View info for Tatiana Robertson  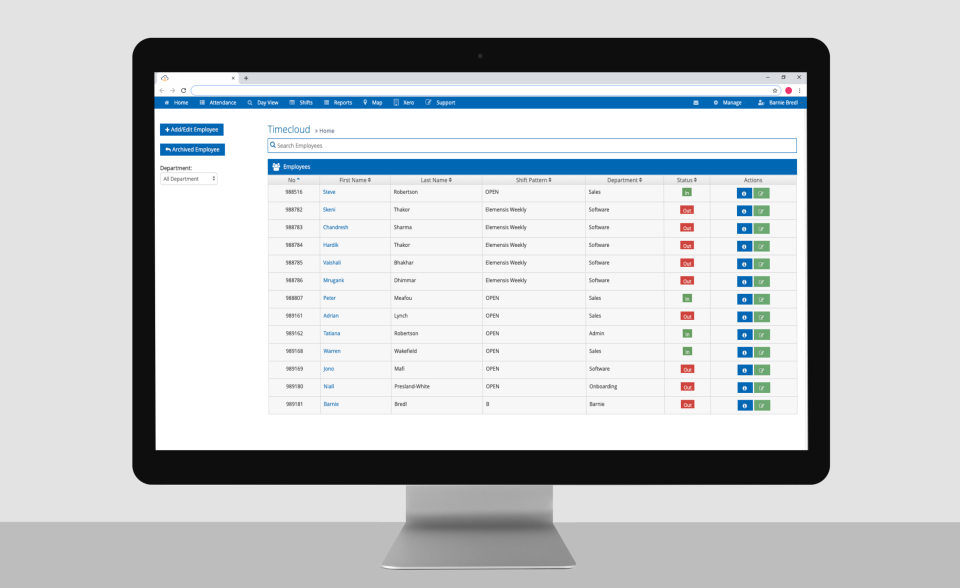744,335
